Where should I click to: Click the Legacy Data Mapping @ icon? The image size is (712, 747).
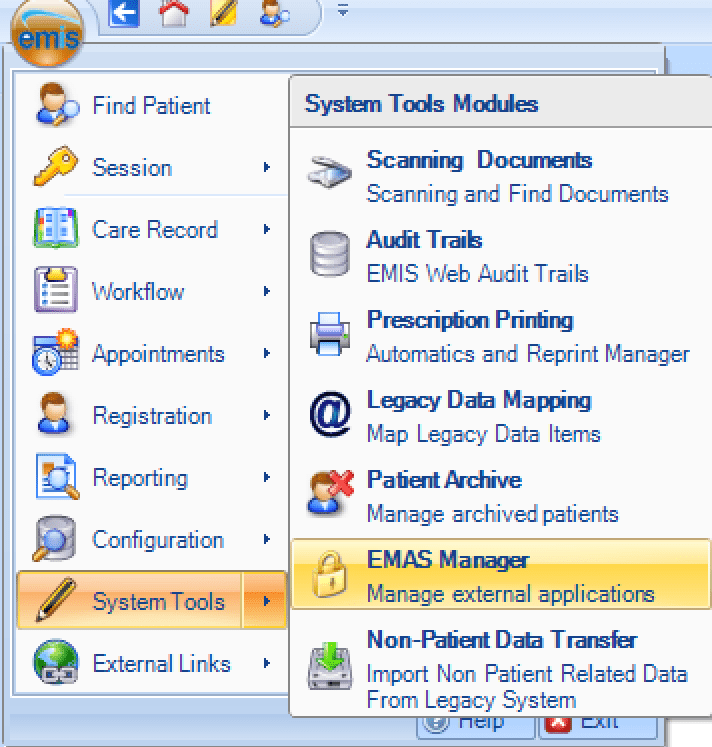[x=331, y=414]
